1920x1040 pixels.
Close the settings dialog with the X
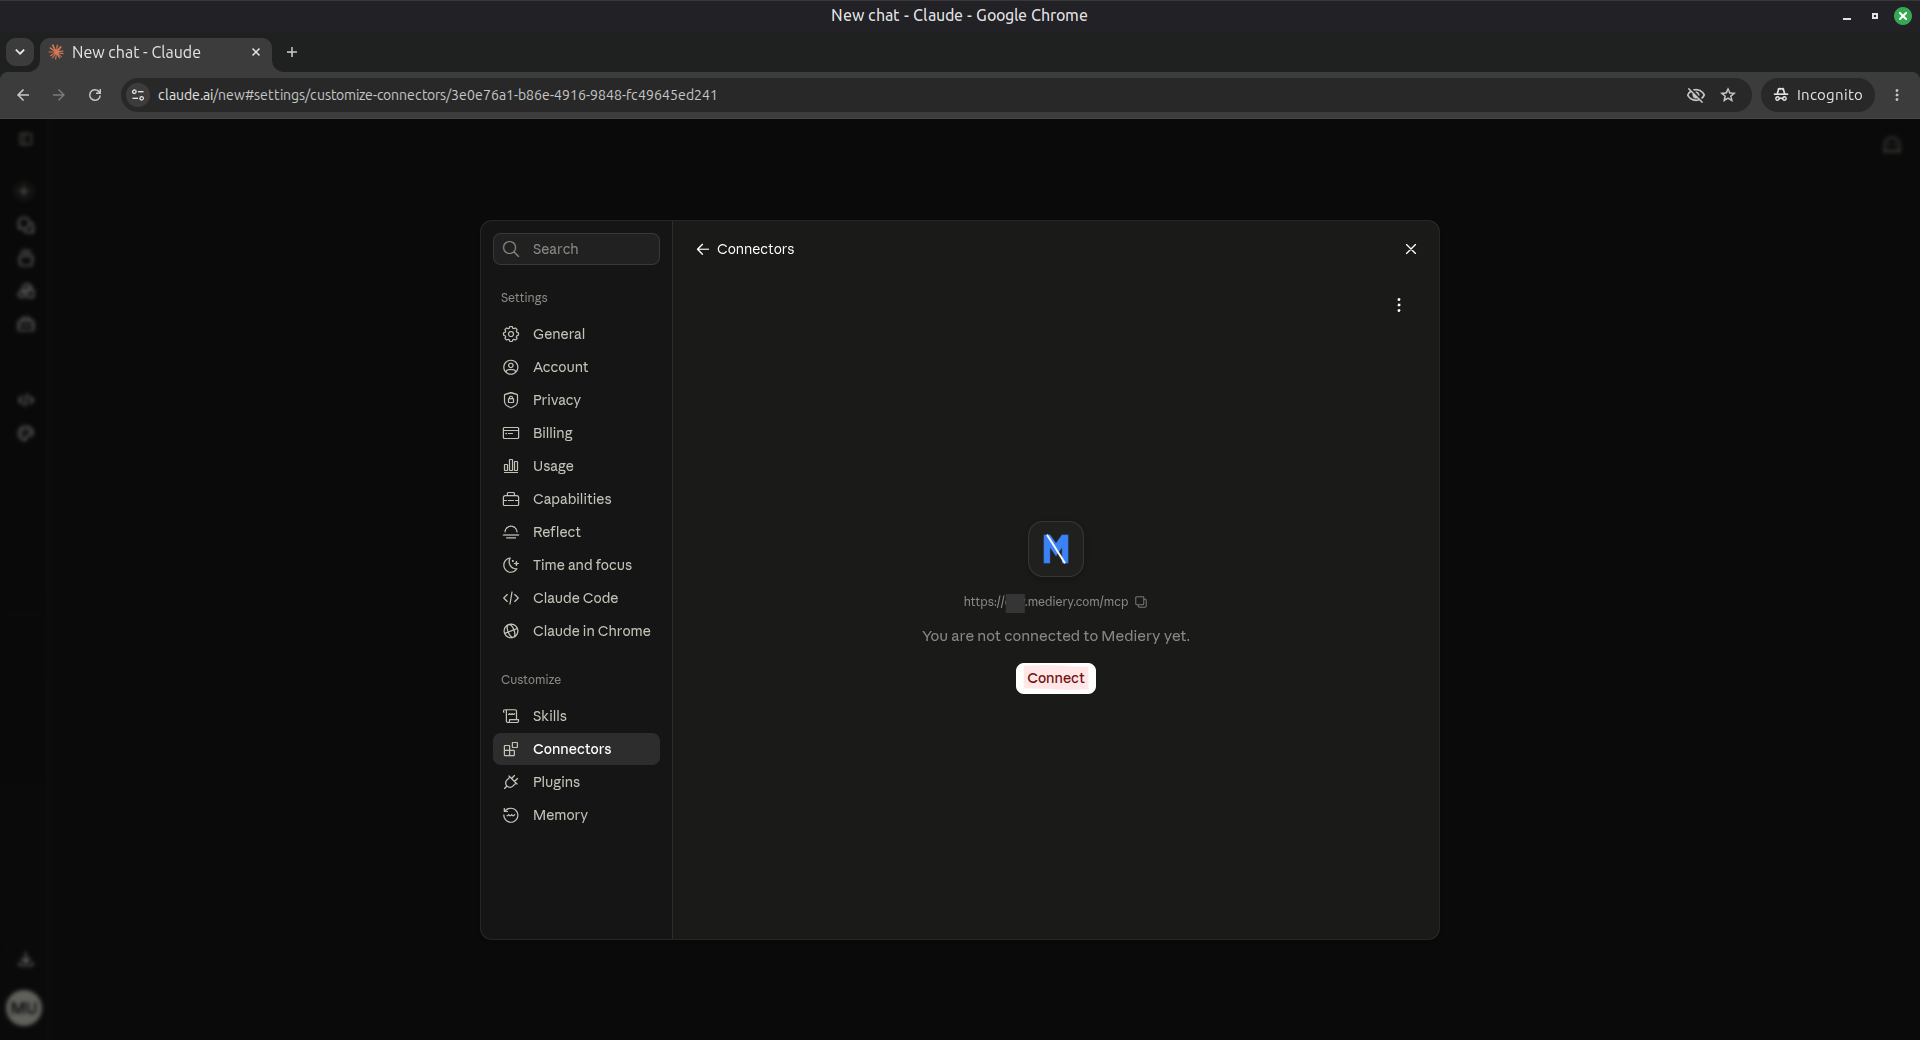point(1410,249)
